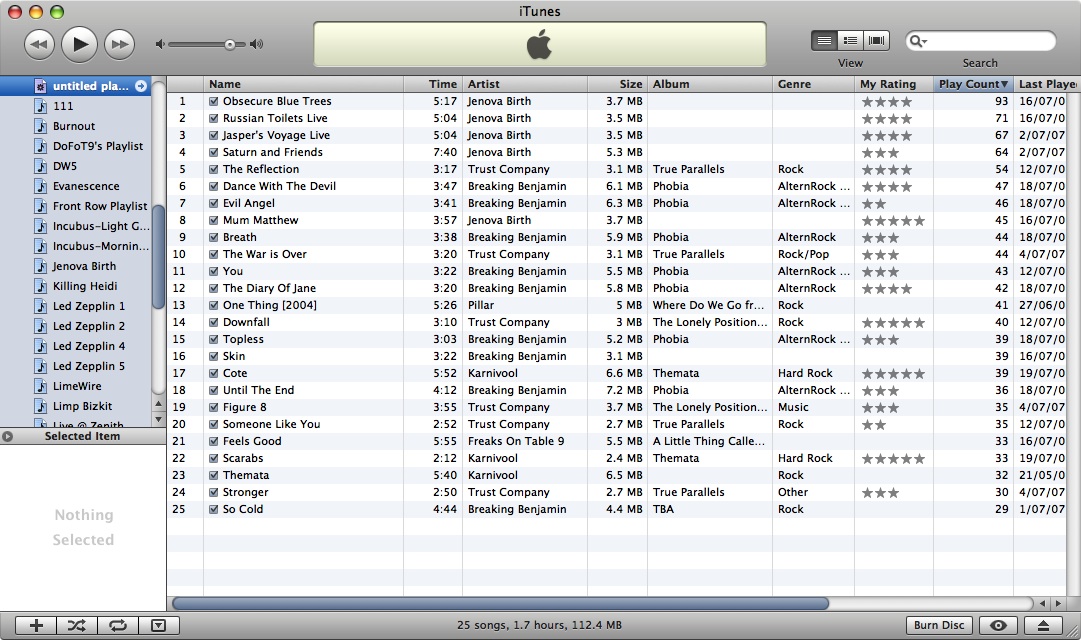This screenshot has height=640, width=1081.
Task: Reverse Play Count sort order arrow
Action: pos(1004,84)
